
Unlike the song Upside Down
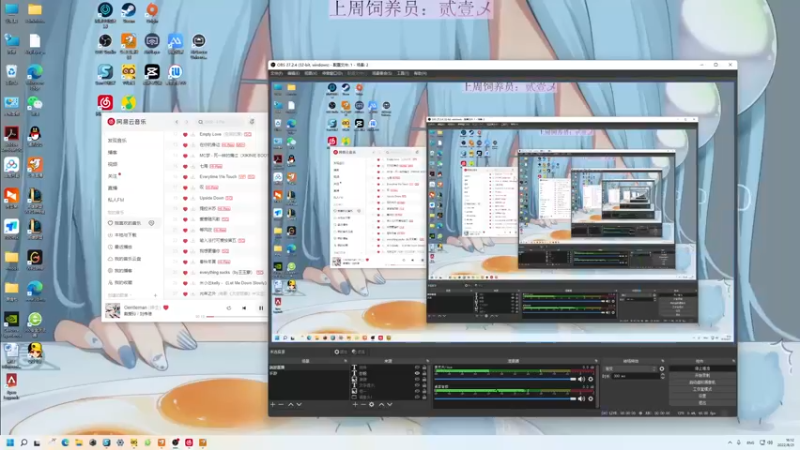pos(185,198)
